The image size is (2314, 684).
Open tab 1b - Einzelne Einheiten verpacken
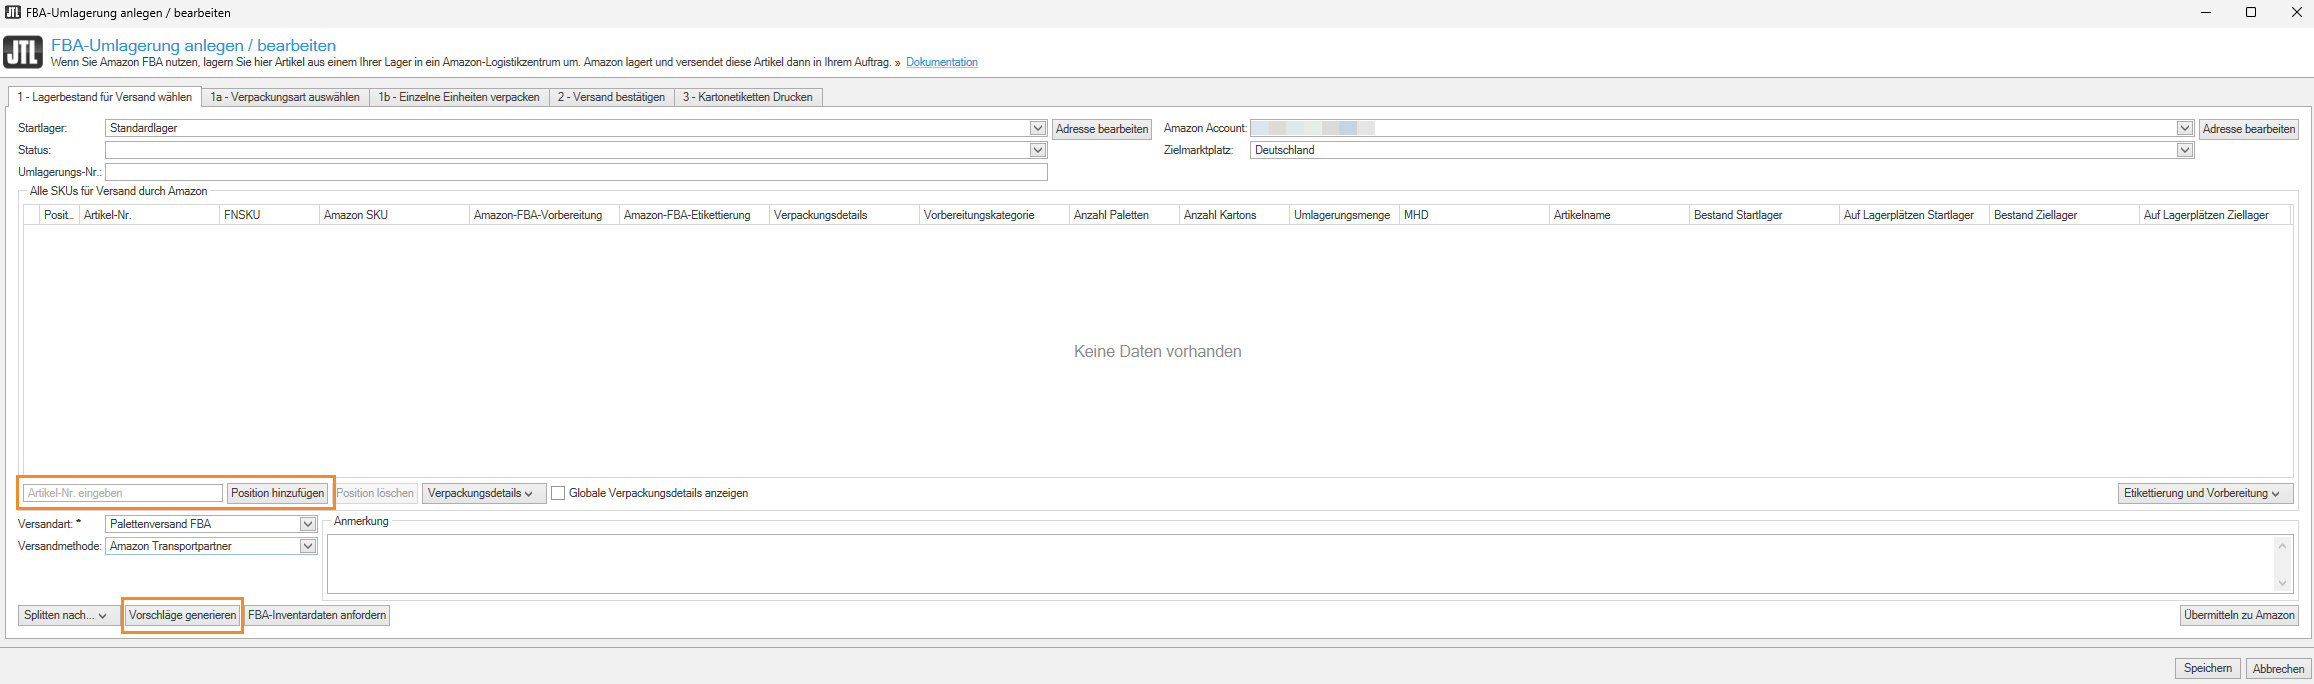pos(458,97)
